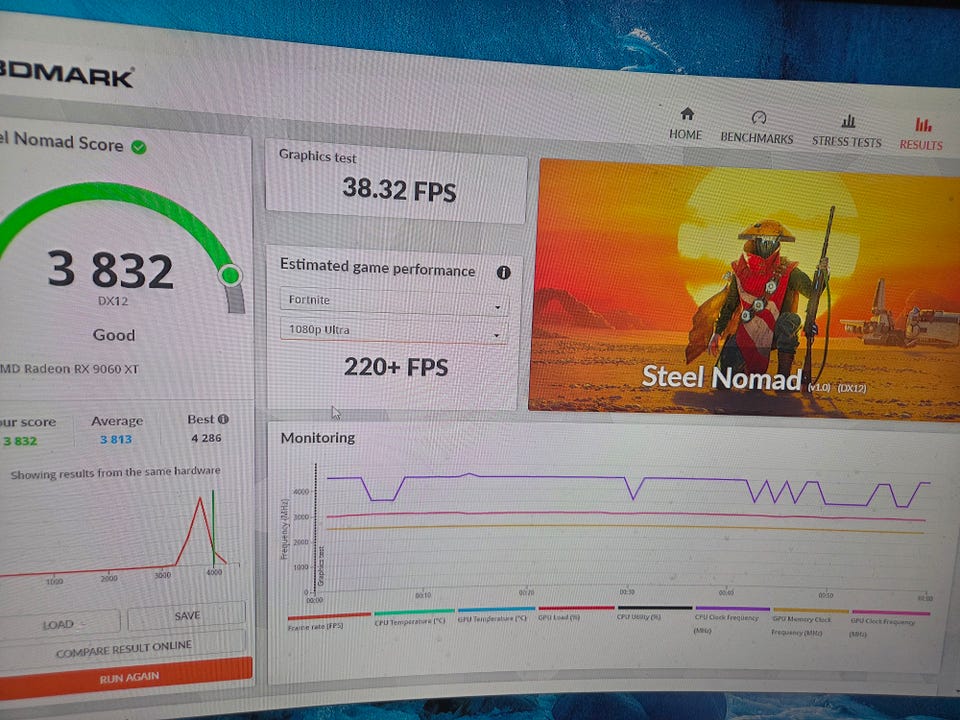Viewport: 960px width, 720px height.
Task: Click the Average score 3 813
Action: click(x=116, y=439)
